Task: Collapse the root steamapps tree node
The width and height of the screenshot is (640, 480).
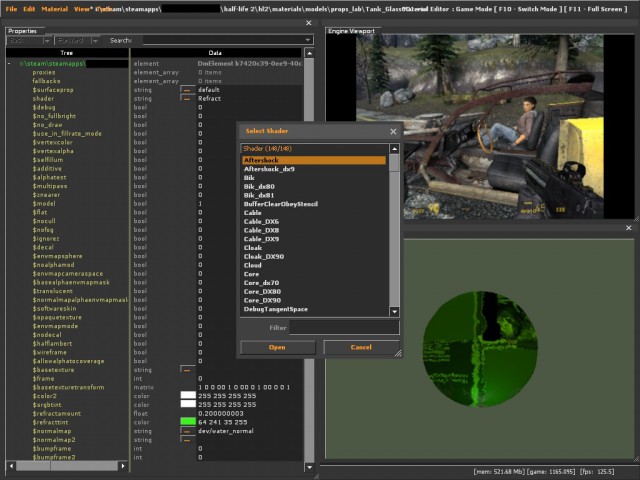Action: tap(9, 64)
